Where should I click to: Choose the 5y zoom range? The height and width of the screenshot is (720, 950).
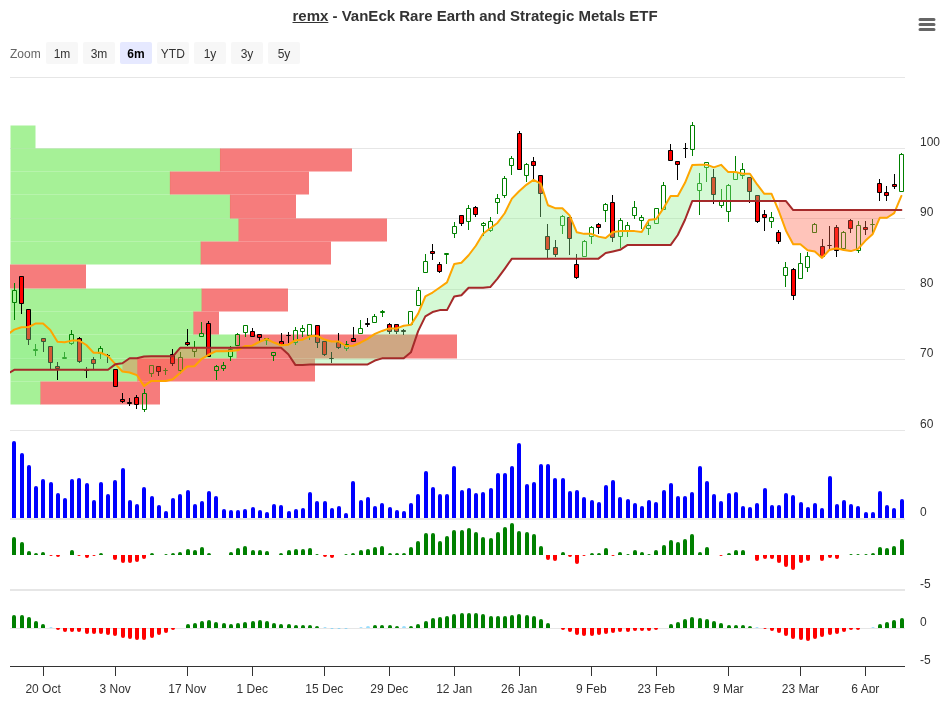pos(284,53)
